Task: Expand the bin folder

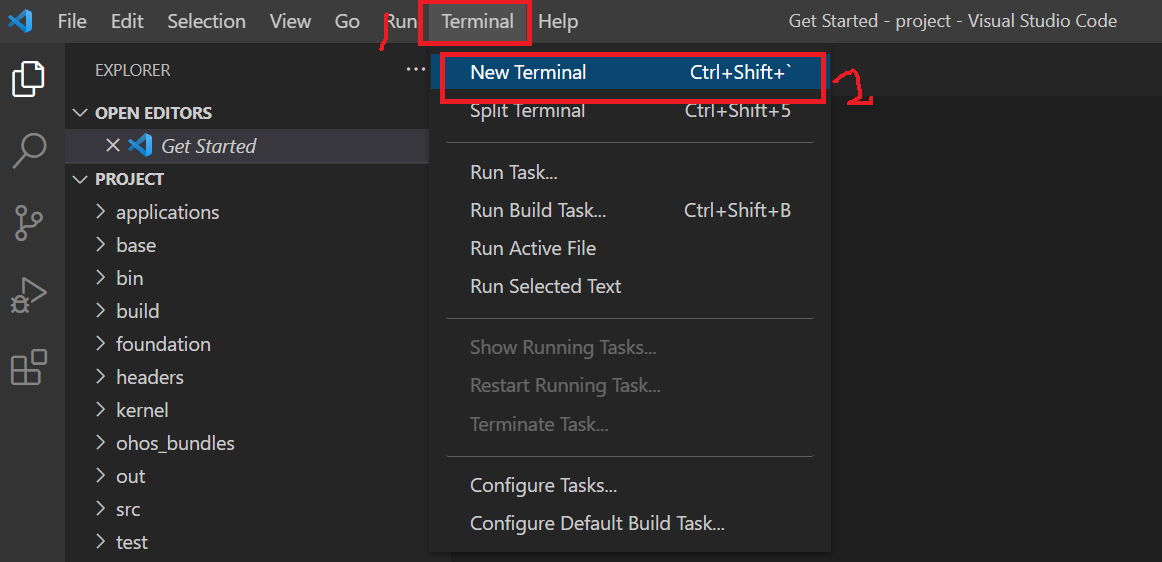Action: (247, 278)
